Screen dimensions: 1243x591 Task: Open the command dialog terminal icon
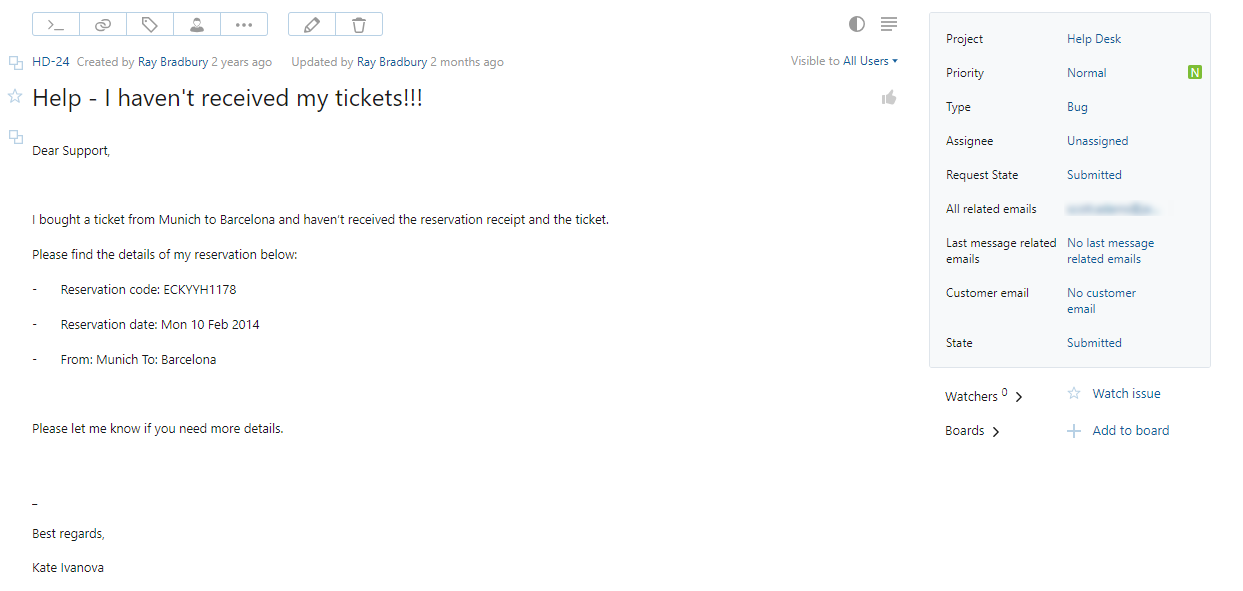coord(56,24)
